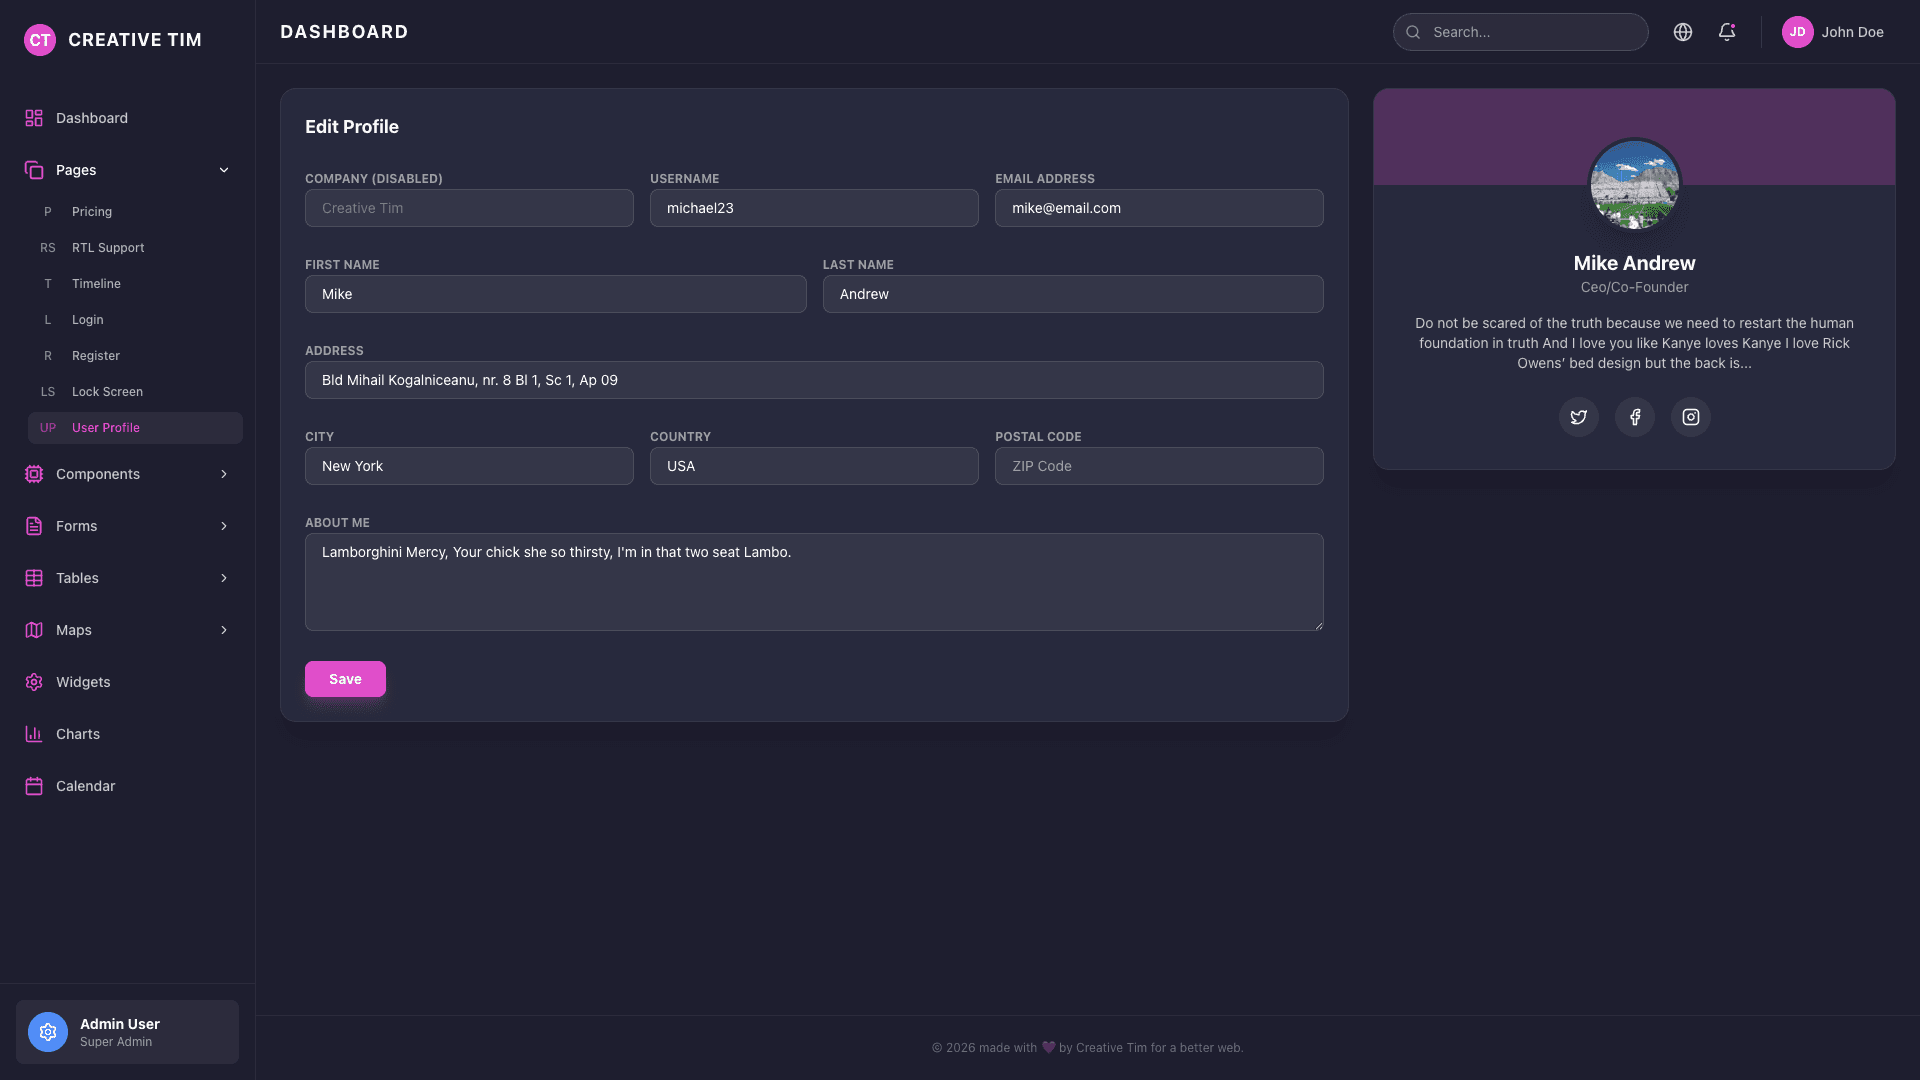Click the Charts bar-chart icon in the sidebar

[33, 734]
